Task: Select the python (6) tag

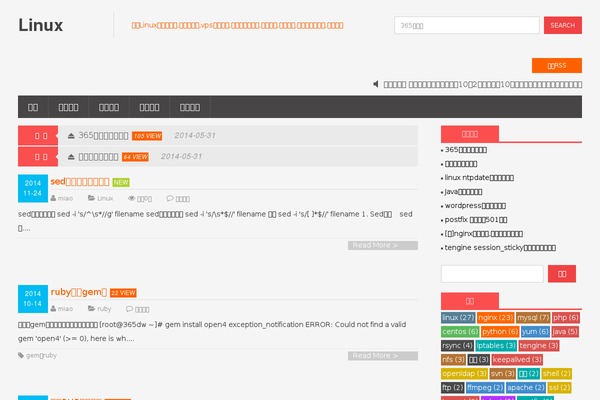Action: point(500,331)
